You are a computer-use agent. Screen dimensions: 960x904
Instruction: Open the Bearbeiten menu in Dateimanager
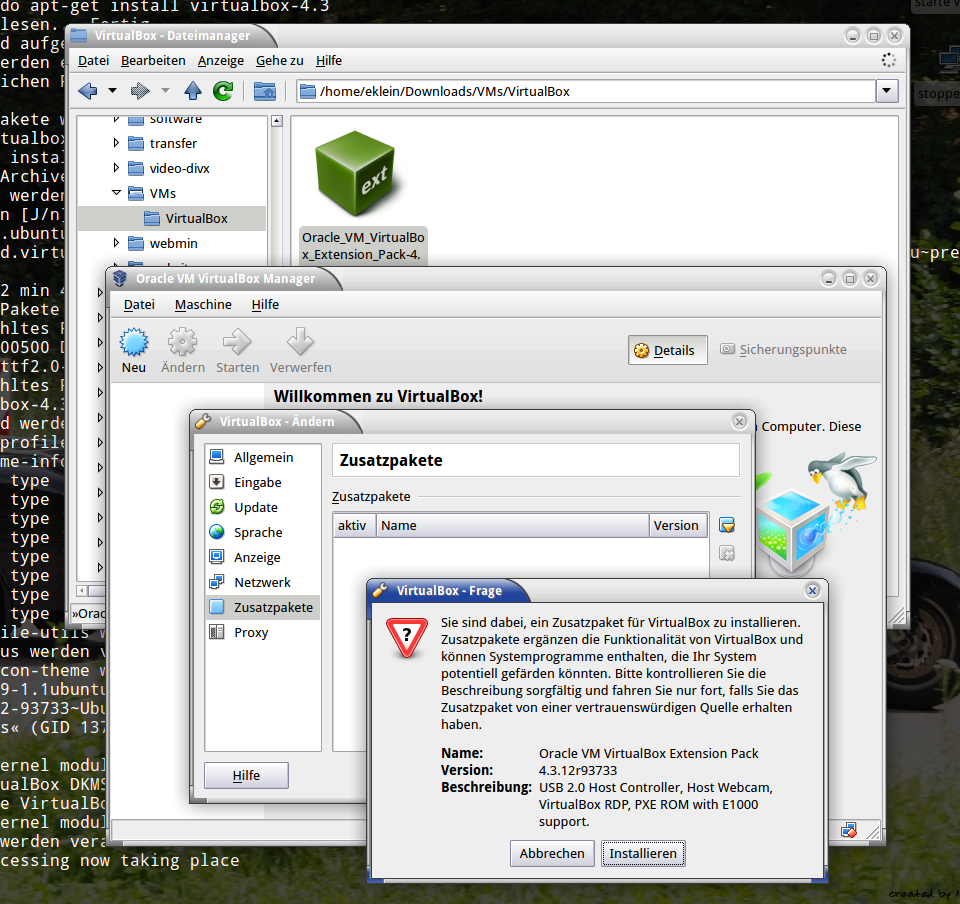click(x=153, y=60)
